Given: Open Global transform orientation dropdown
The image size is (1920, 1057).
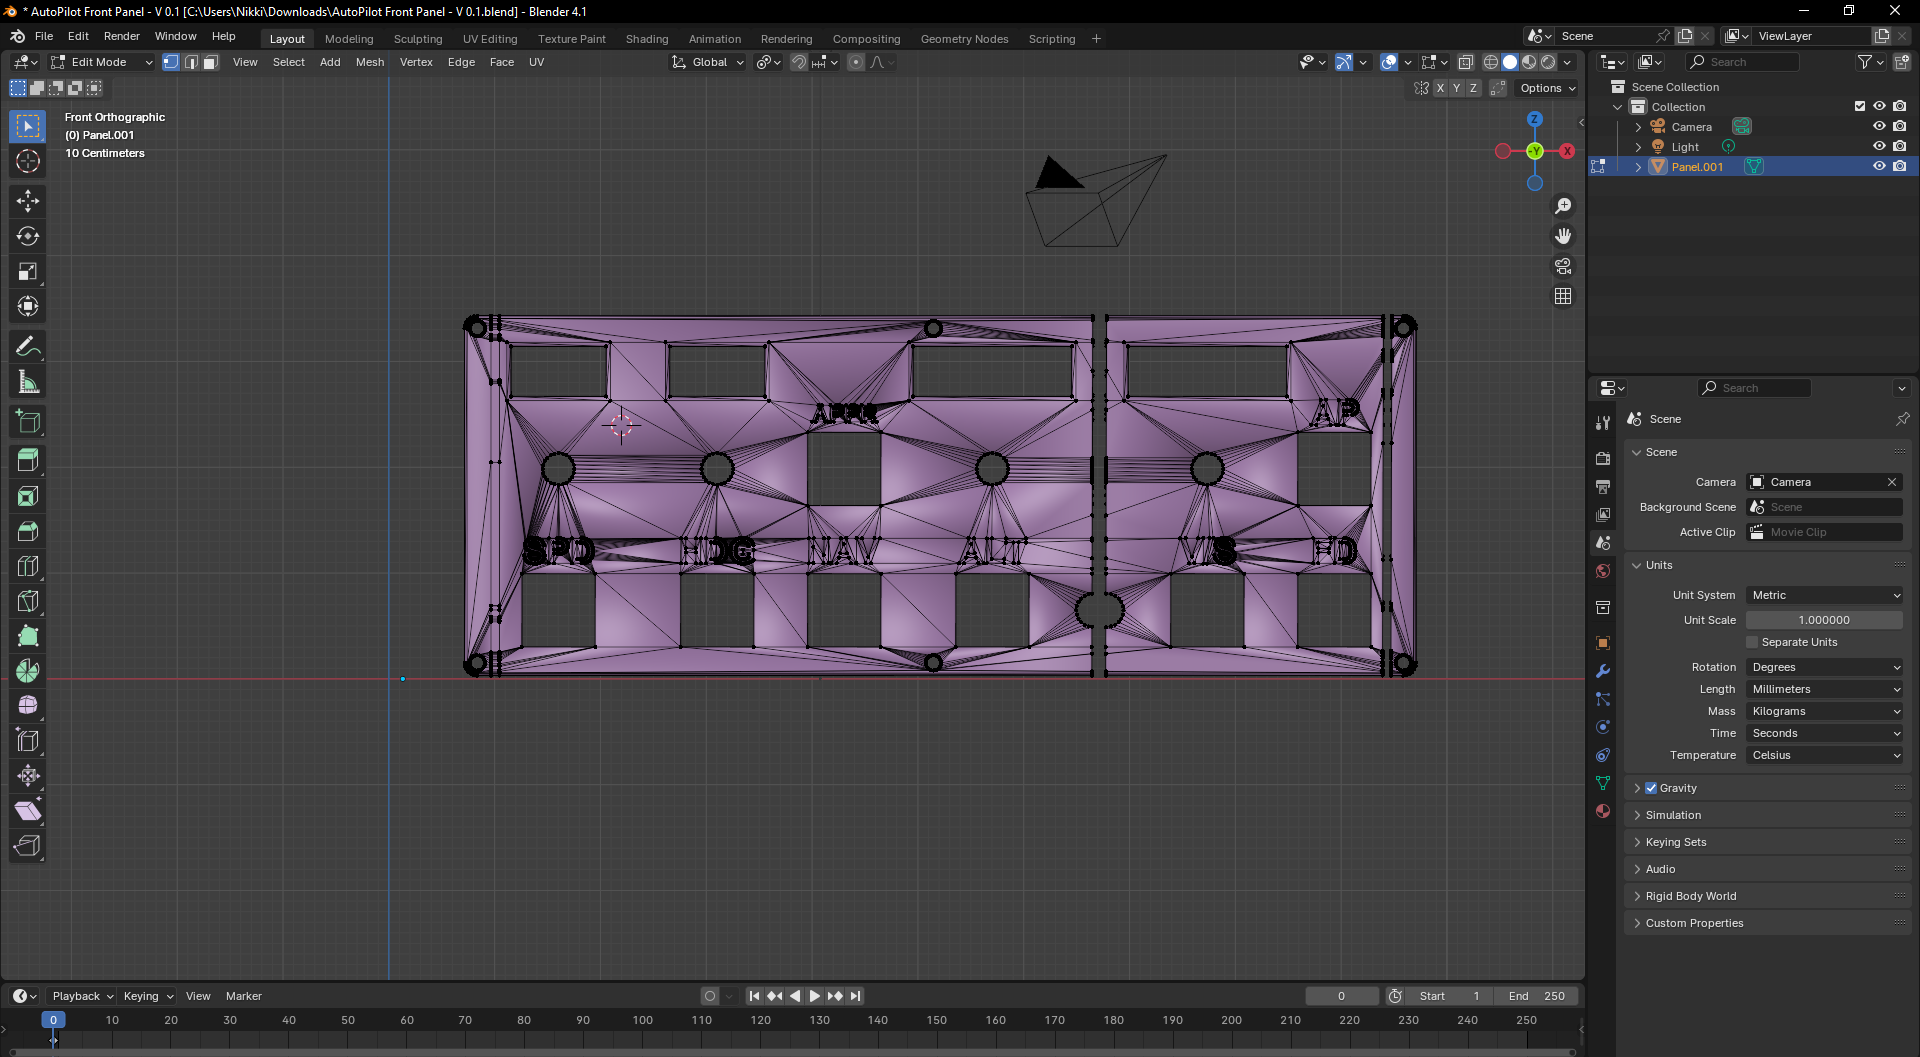Looking at the screenshot, I should tap(708, 62).
